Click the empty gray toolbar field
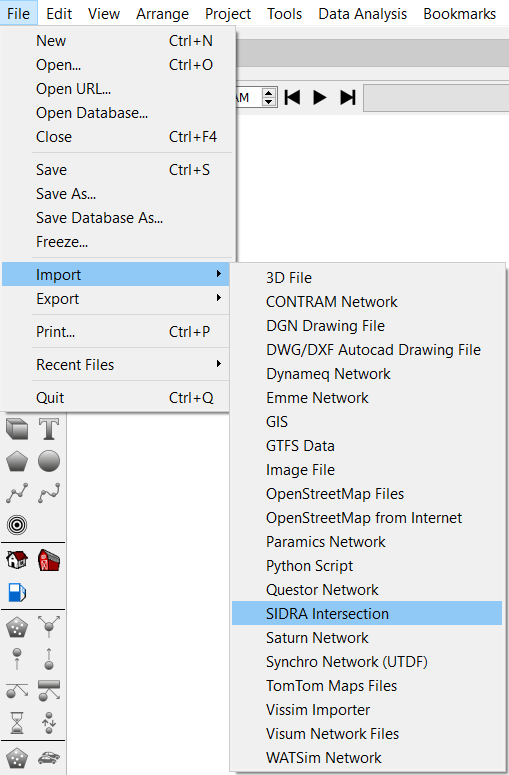509x775 pixels. (x=436, y=98)
